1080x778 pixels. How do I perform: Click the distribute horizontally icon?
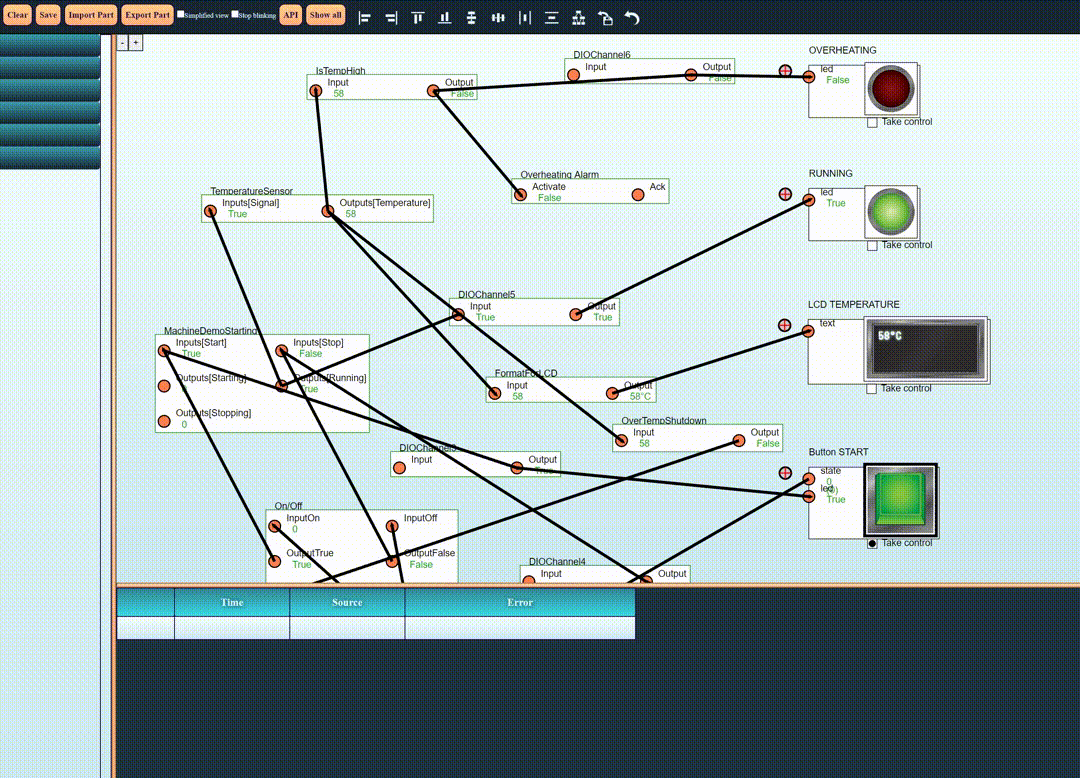point(525,18)
